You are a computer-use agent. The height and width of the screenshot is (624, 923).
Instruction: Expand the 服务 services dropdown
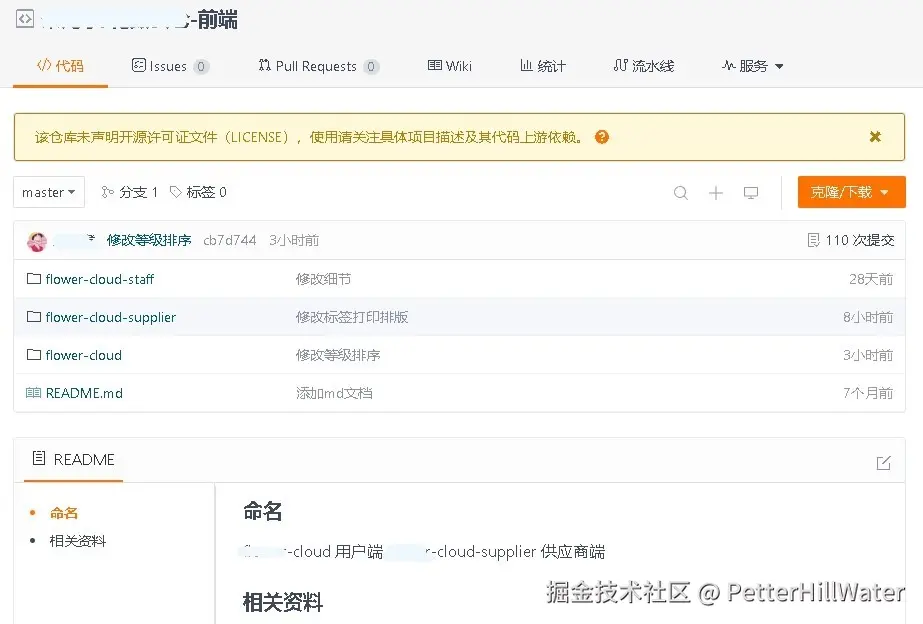pos(752,66)
